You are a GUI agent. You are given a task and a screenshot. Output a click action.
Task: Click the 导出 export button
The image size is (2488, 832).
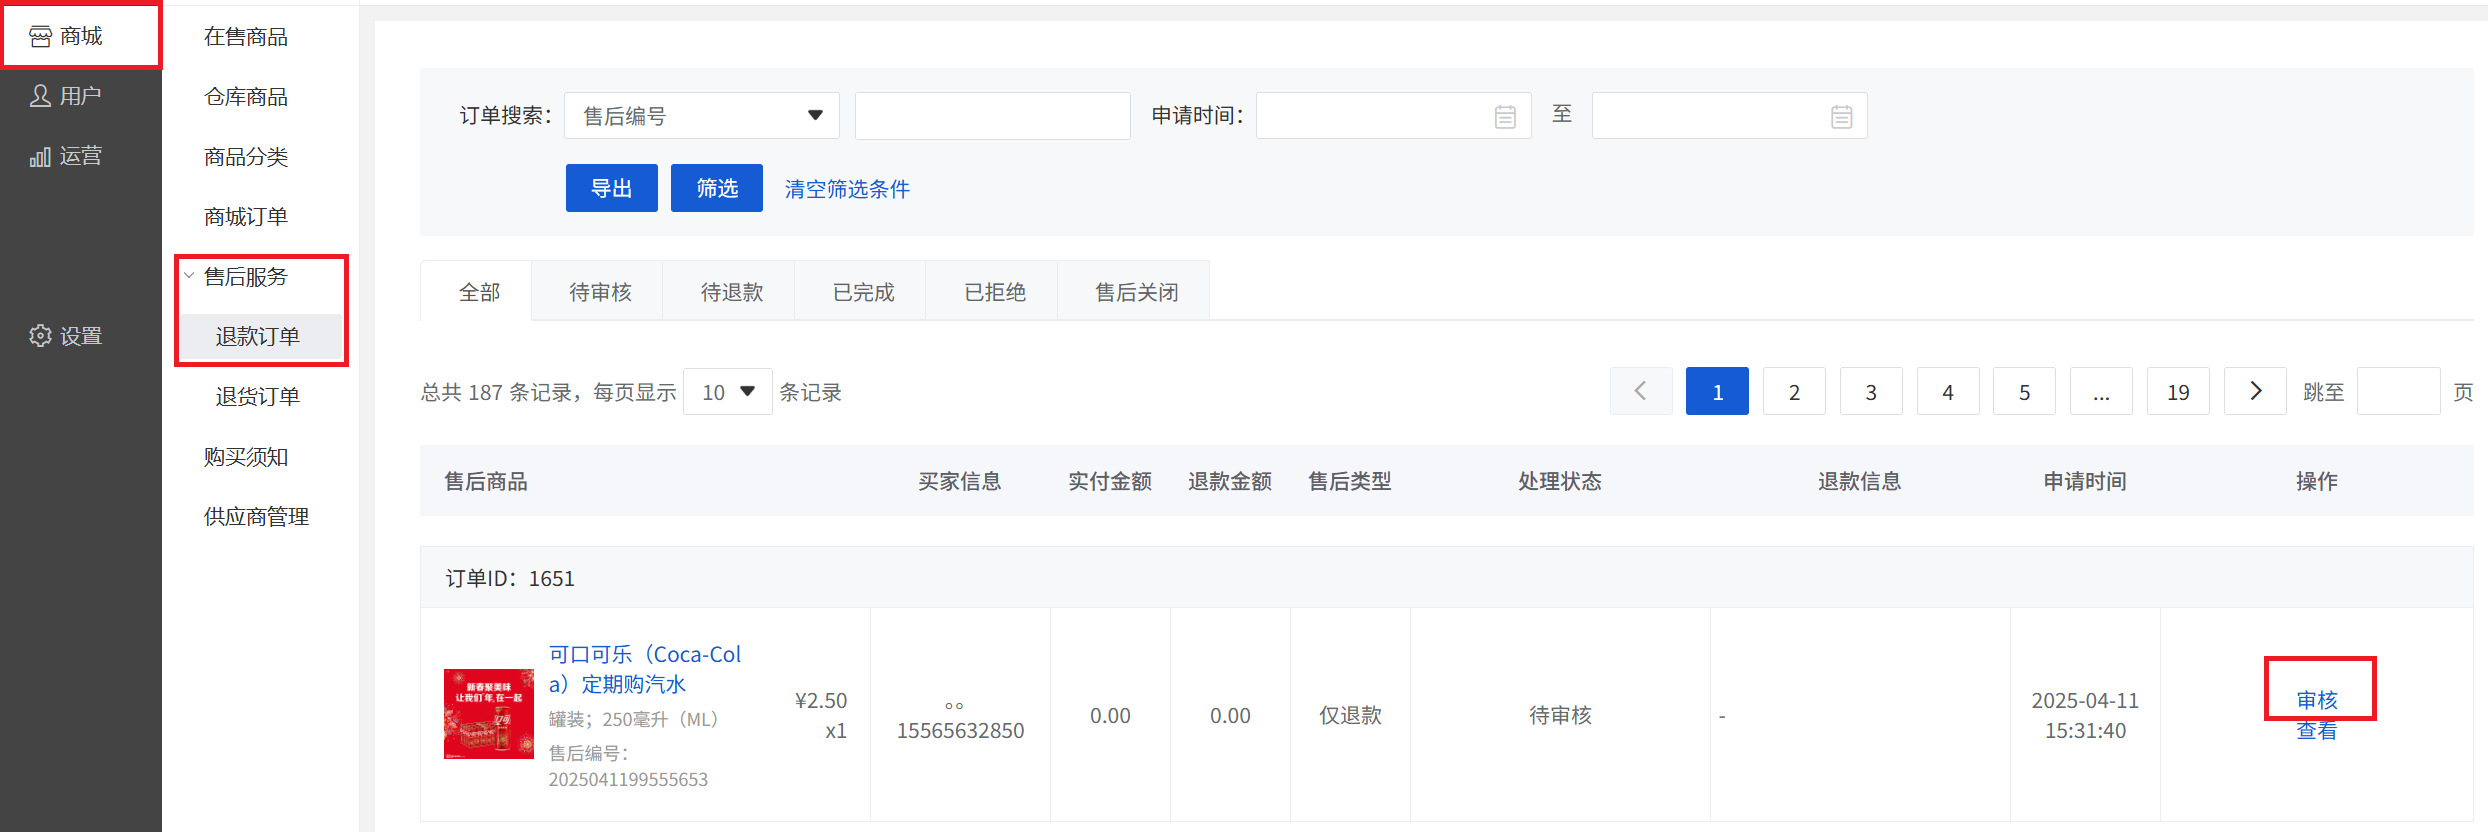(611, 188)
